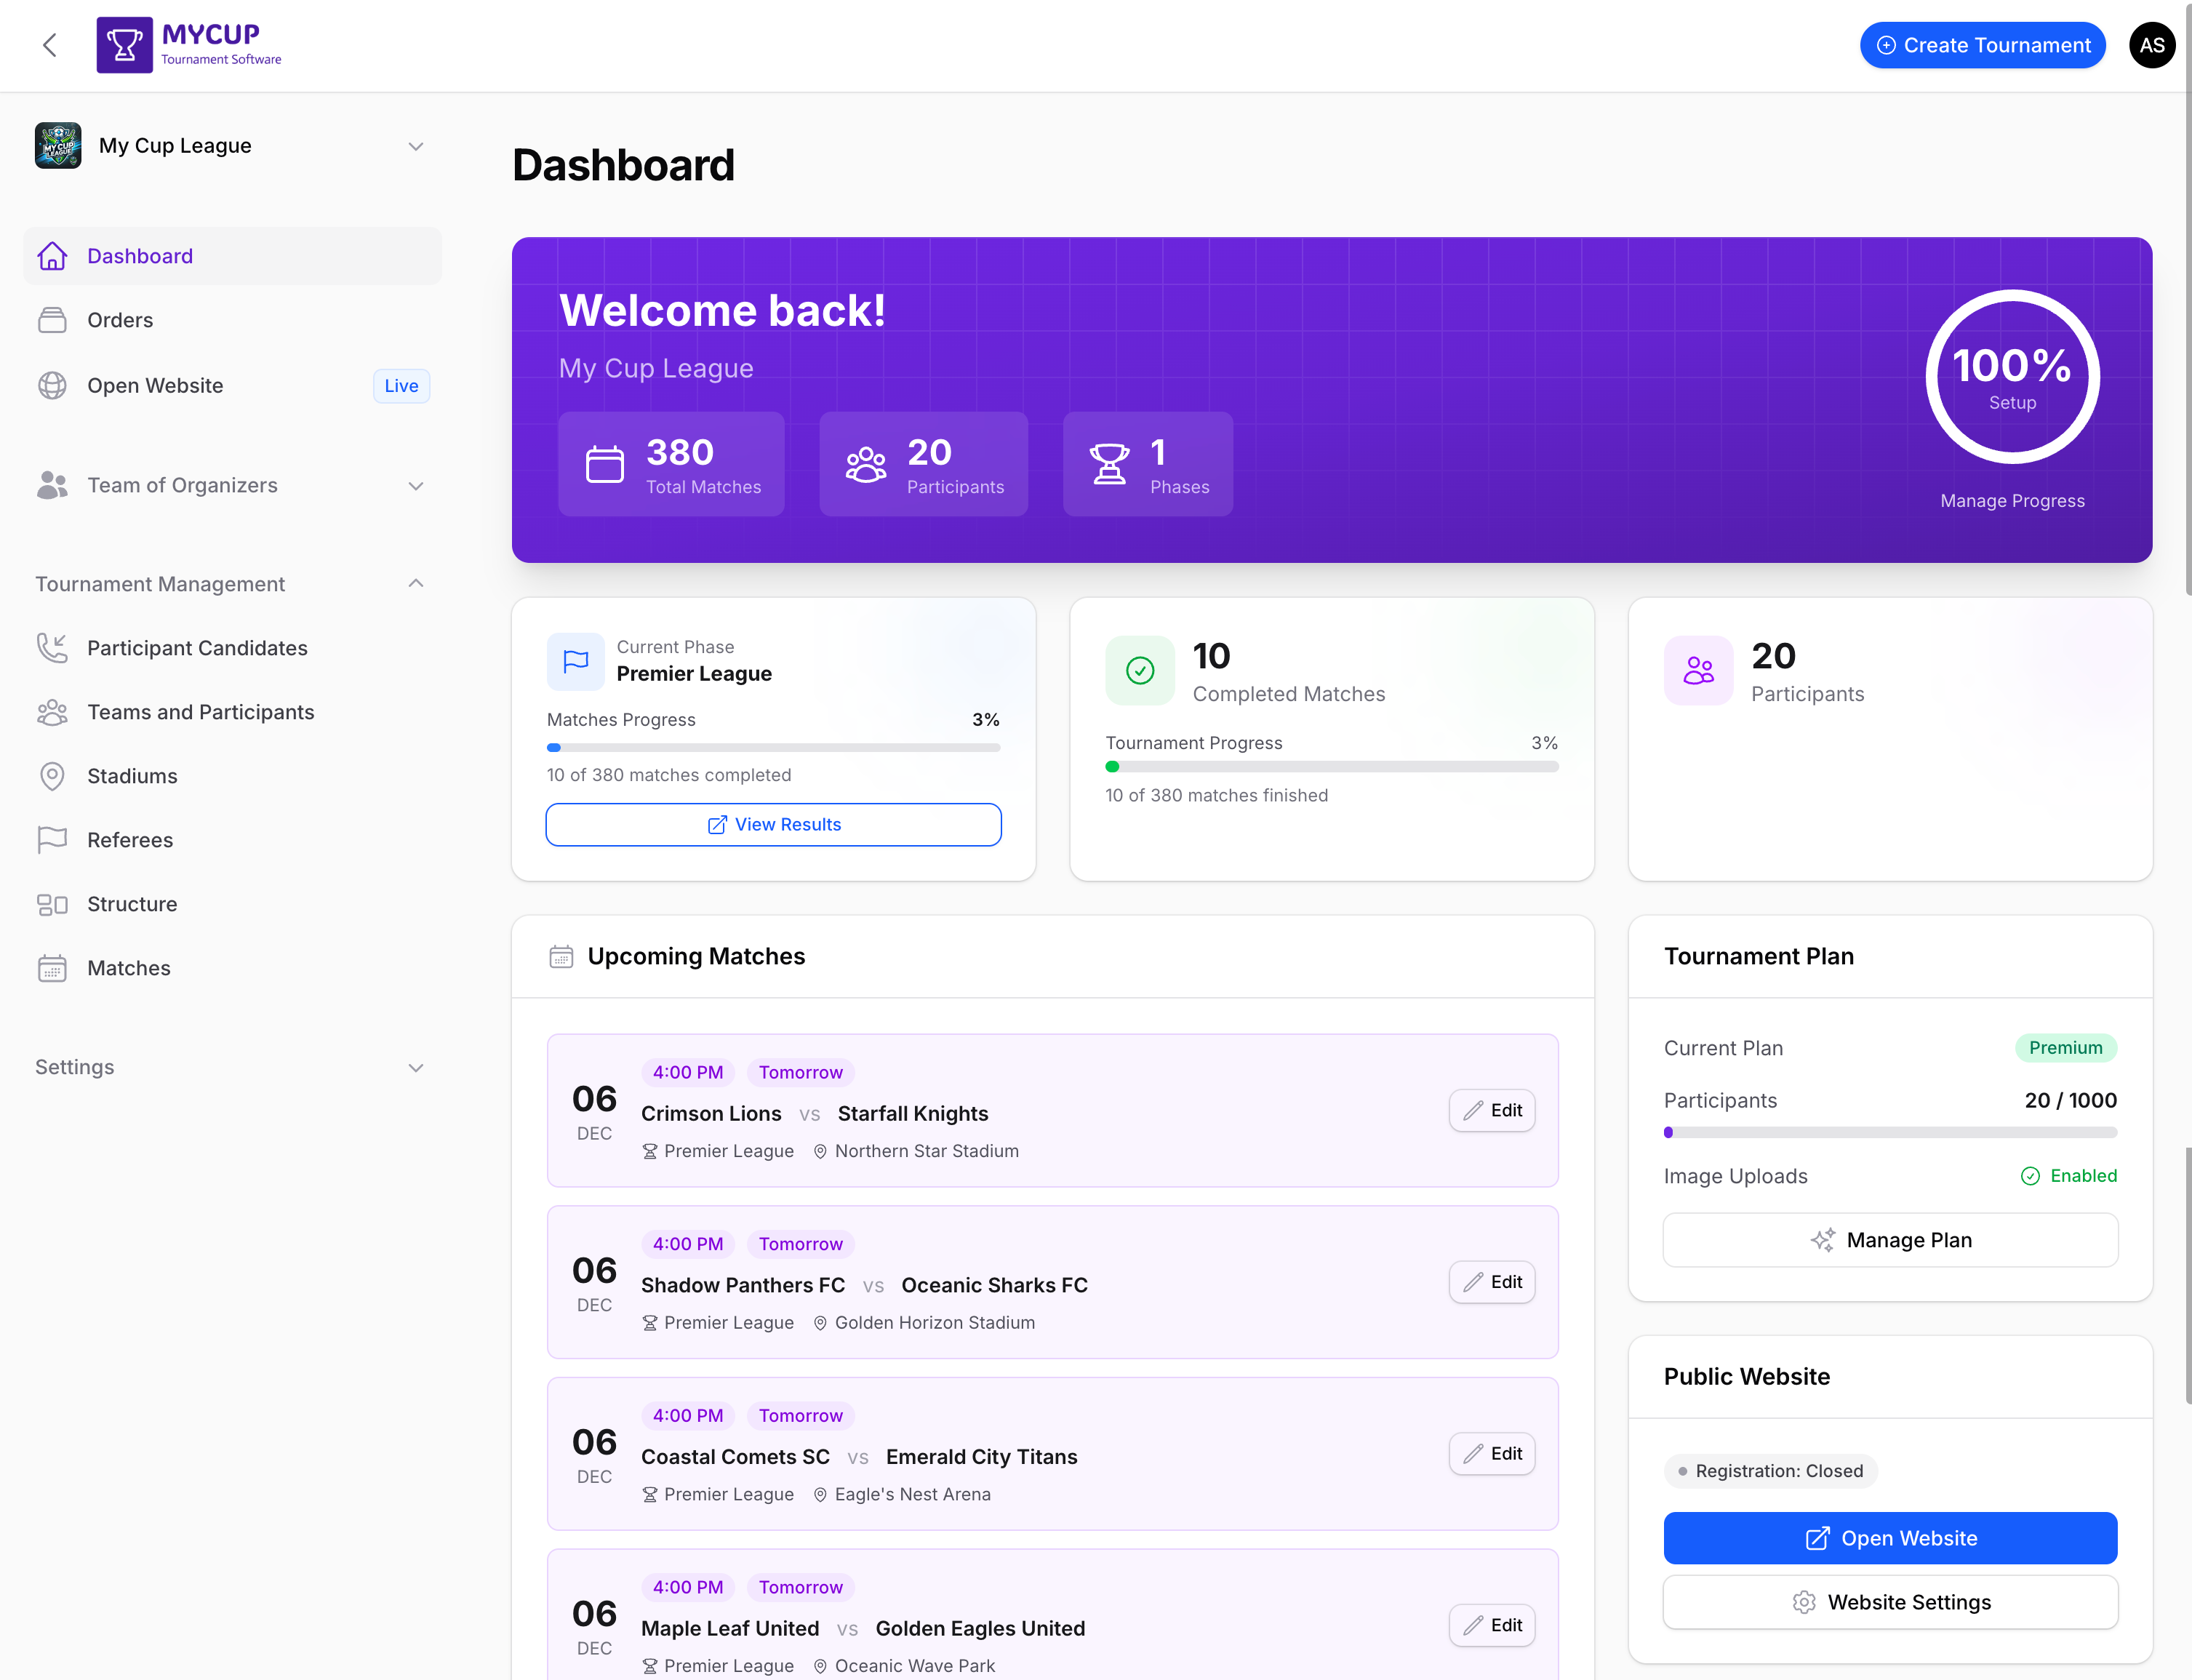
Task: Expand the My Cup League selector dropdown
Action: 416,146
